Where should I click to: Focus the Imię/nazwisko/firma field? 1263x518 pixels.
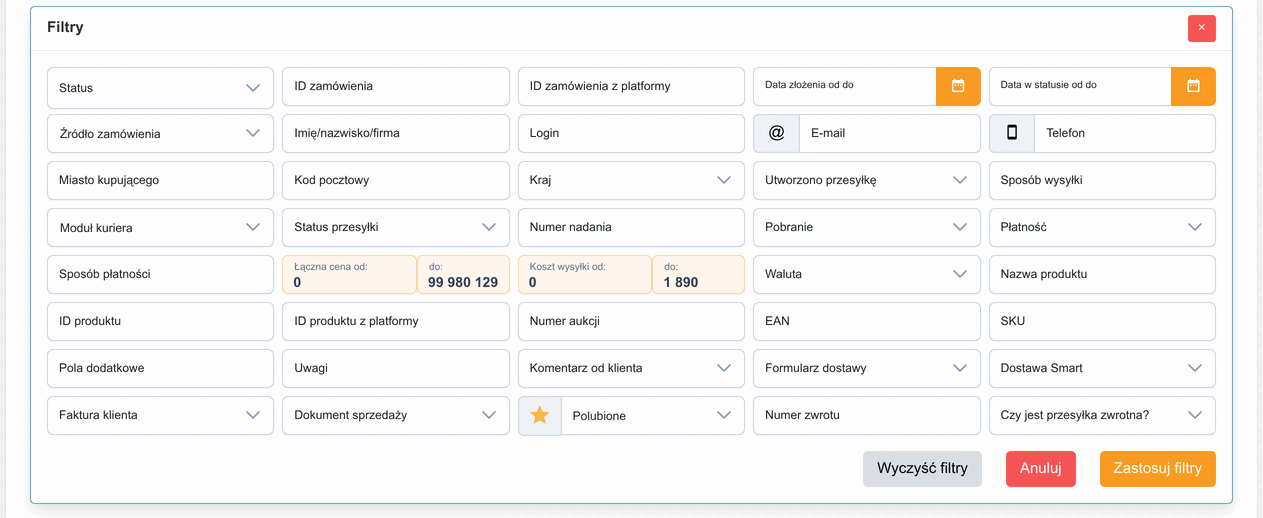pos(396,133)
